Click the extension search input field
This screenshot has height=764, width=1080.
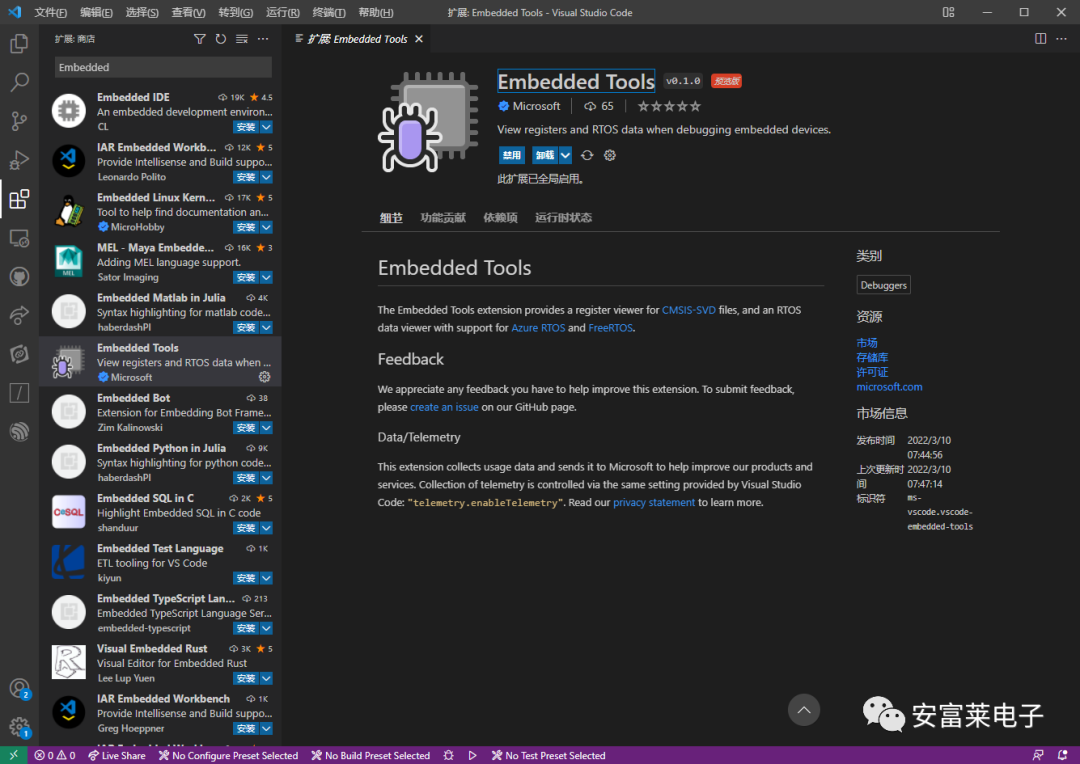pos(163,68)
